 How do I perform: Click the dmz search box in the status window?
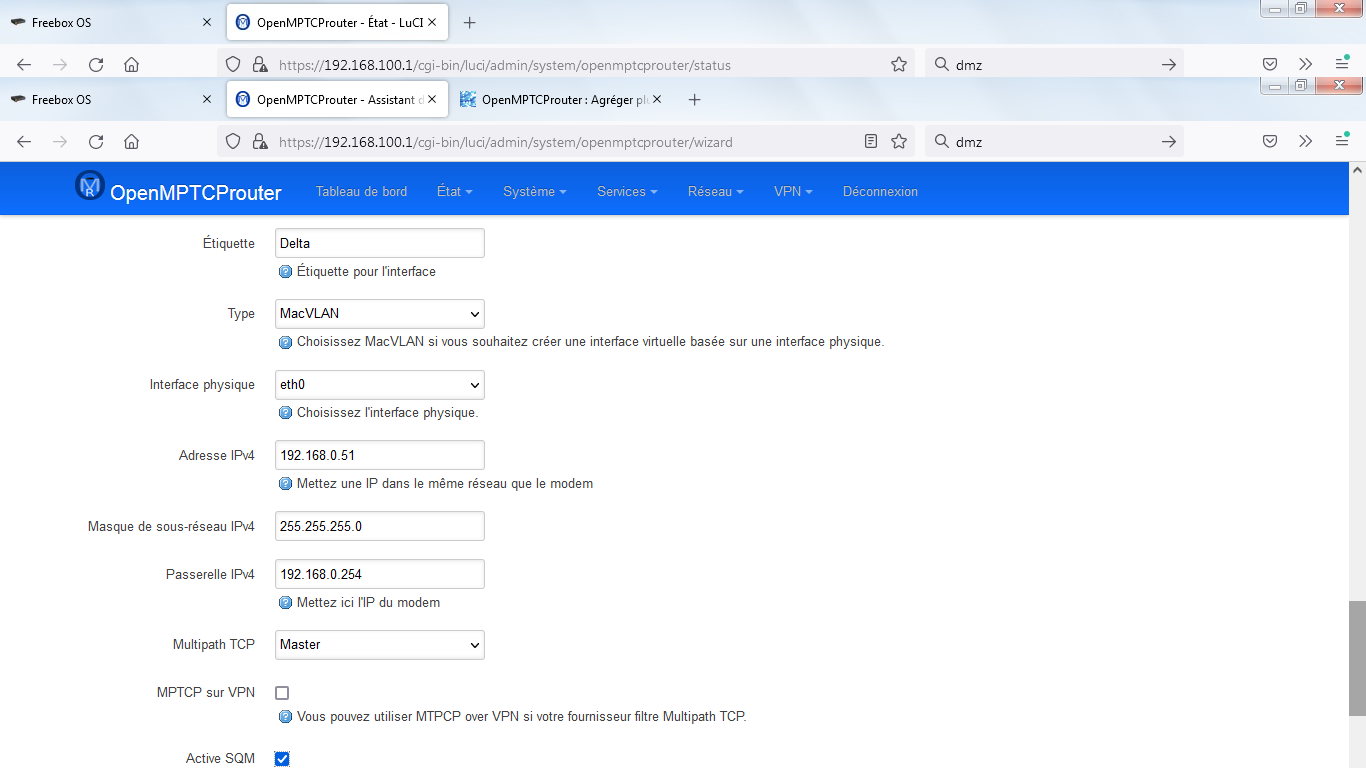[1054, 65]
